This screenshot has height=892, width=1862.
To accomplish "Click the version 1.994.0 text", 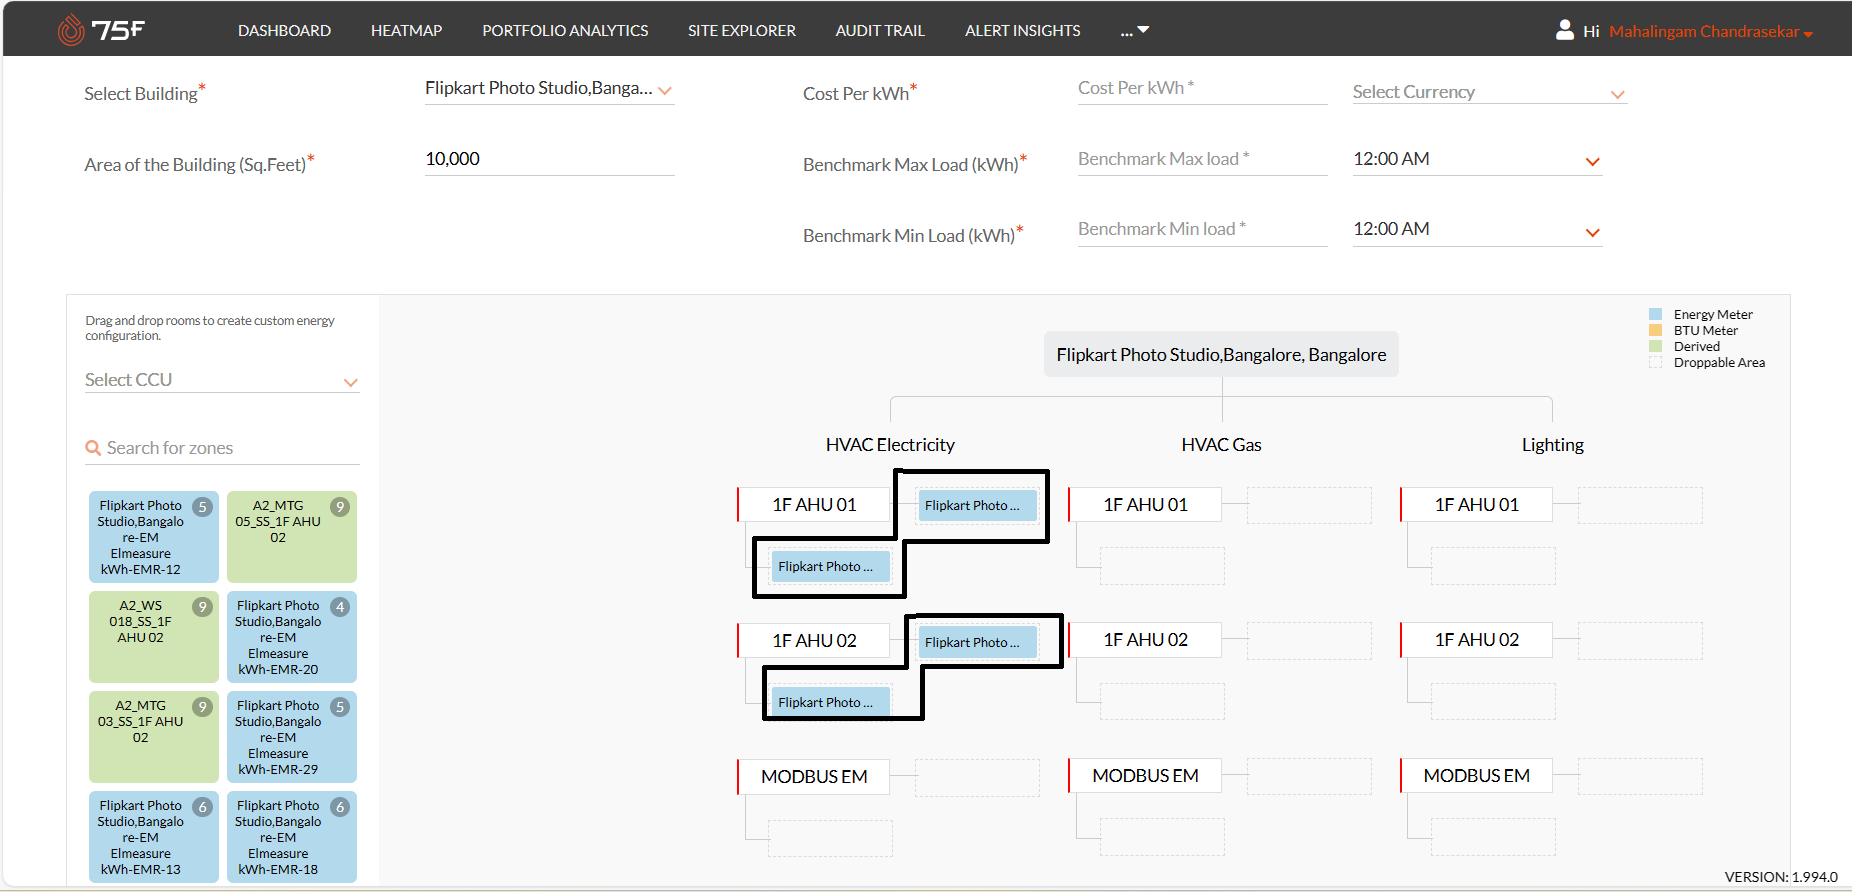I will [x=1781, y=877].
